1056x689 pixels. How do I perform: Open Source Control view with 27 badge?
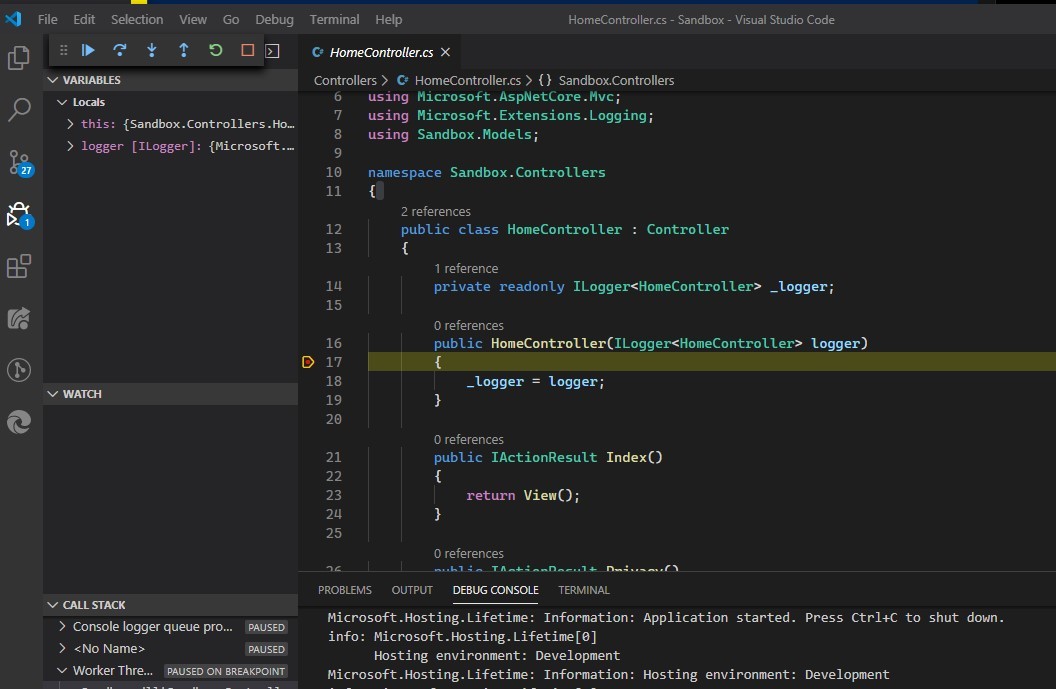point(20,162)
